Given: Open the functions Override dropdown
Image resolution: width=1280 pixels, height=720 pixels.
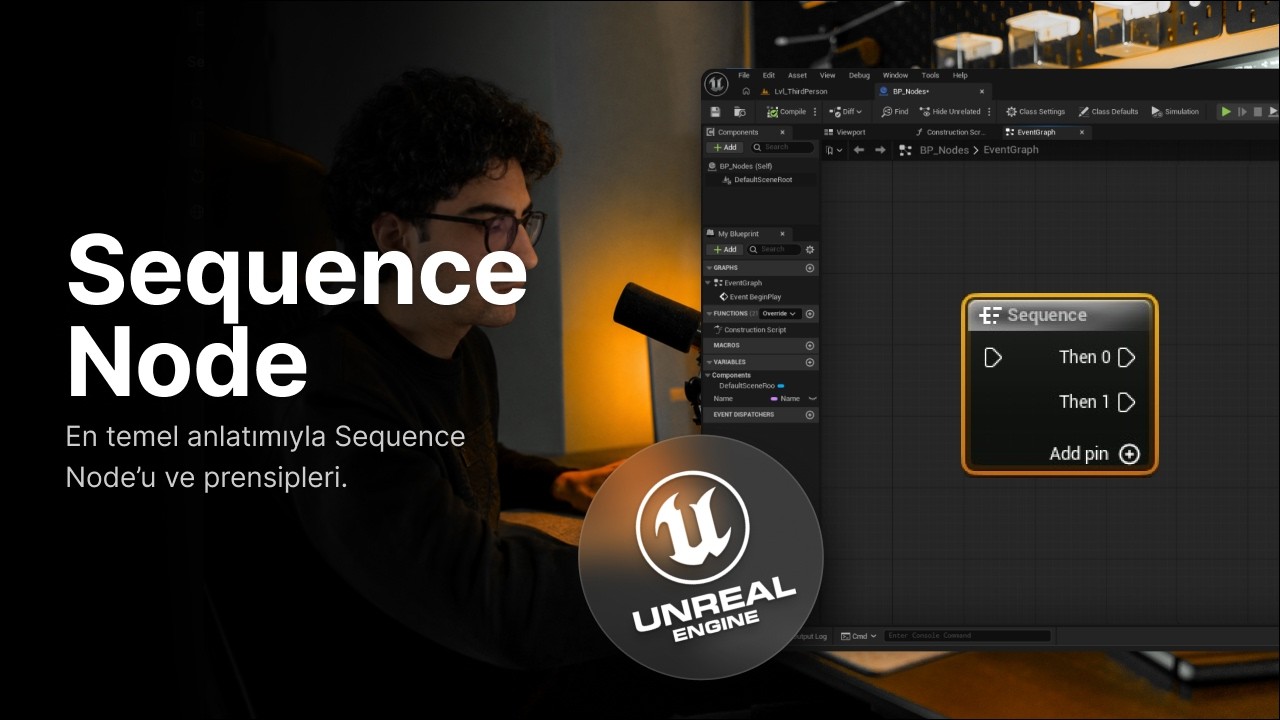Looking at the screenshot, I should click(x=780, y=314).
